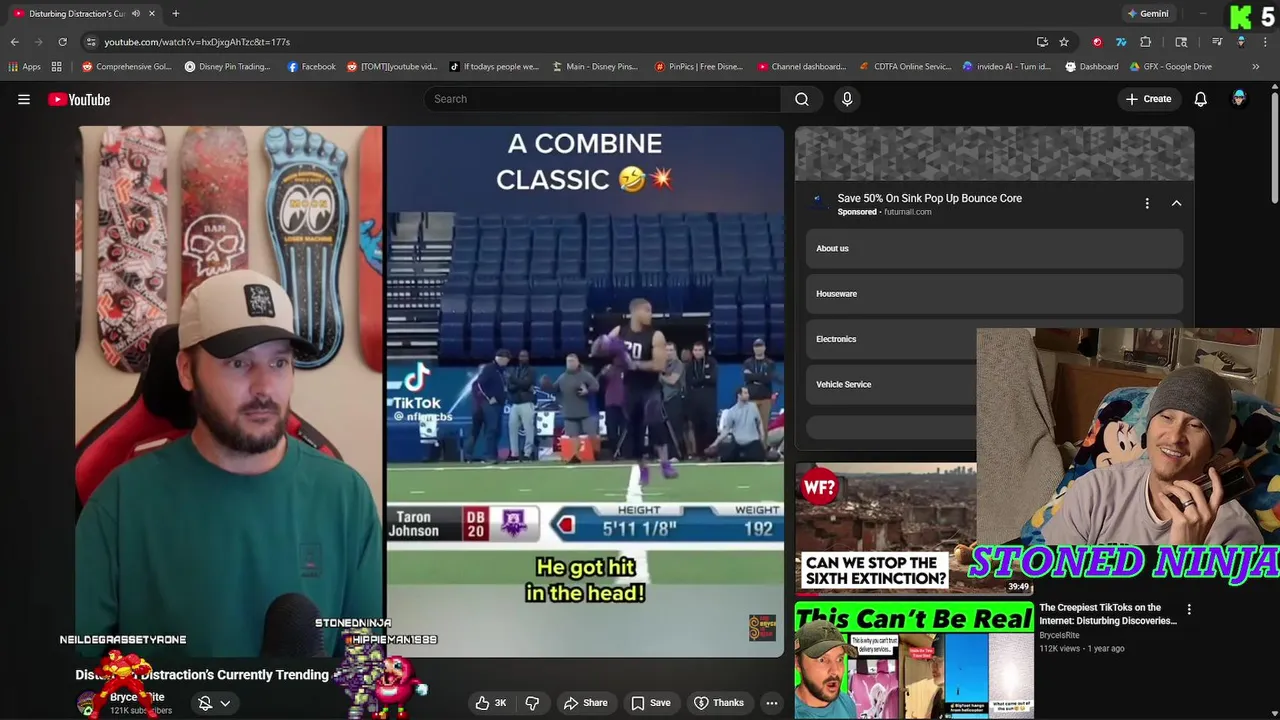Image resolution: width=1280 pixels, height=720 pixels.
Task: Open subscription notification bell dropdown
Action: point(214,703)
